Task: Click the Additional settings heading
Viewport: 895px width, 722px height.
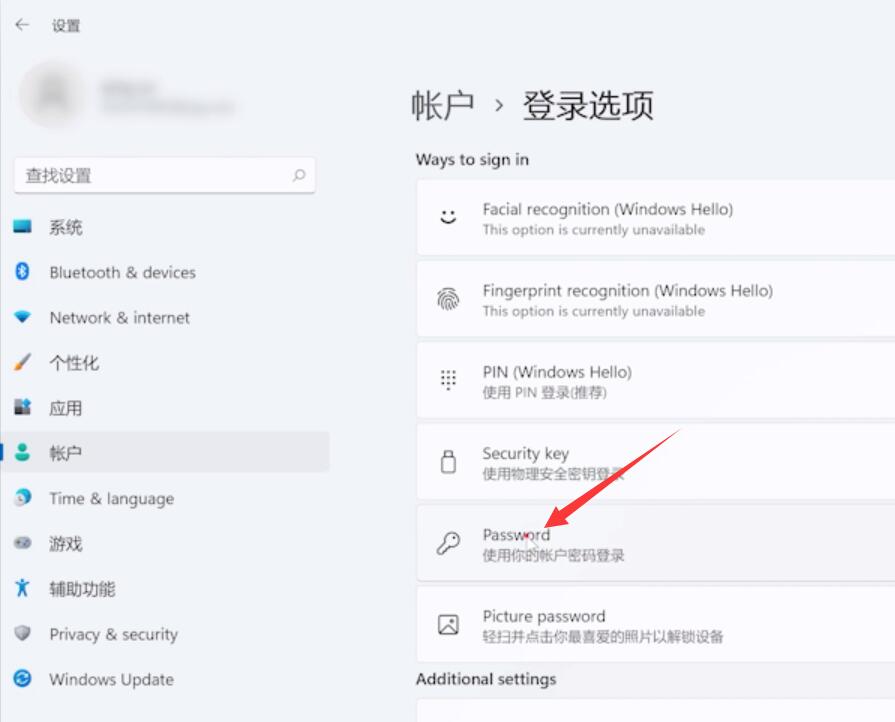Action: 486,679
